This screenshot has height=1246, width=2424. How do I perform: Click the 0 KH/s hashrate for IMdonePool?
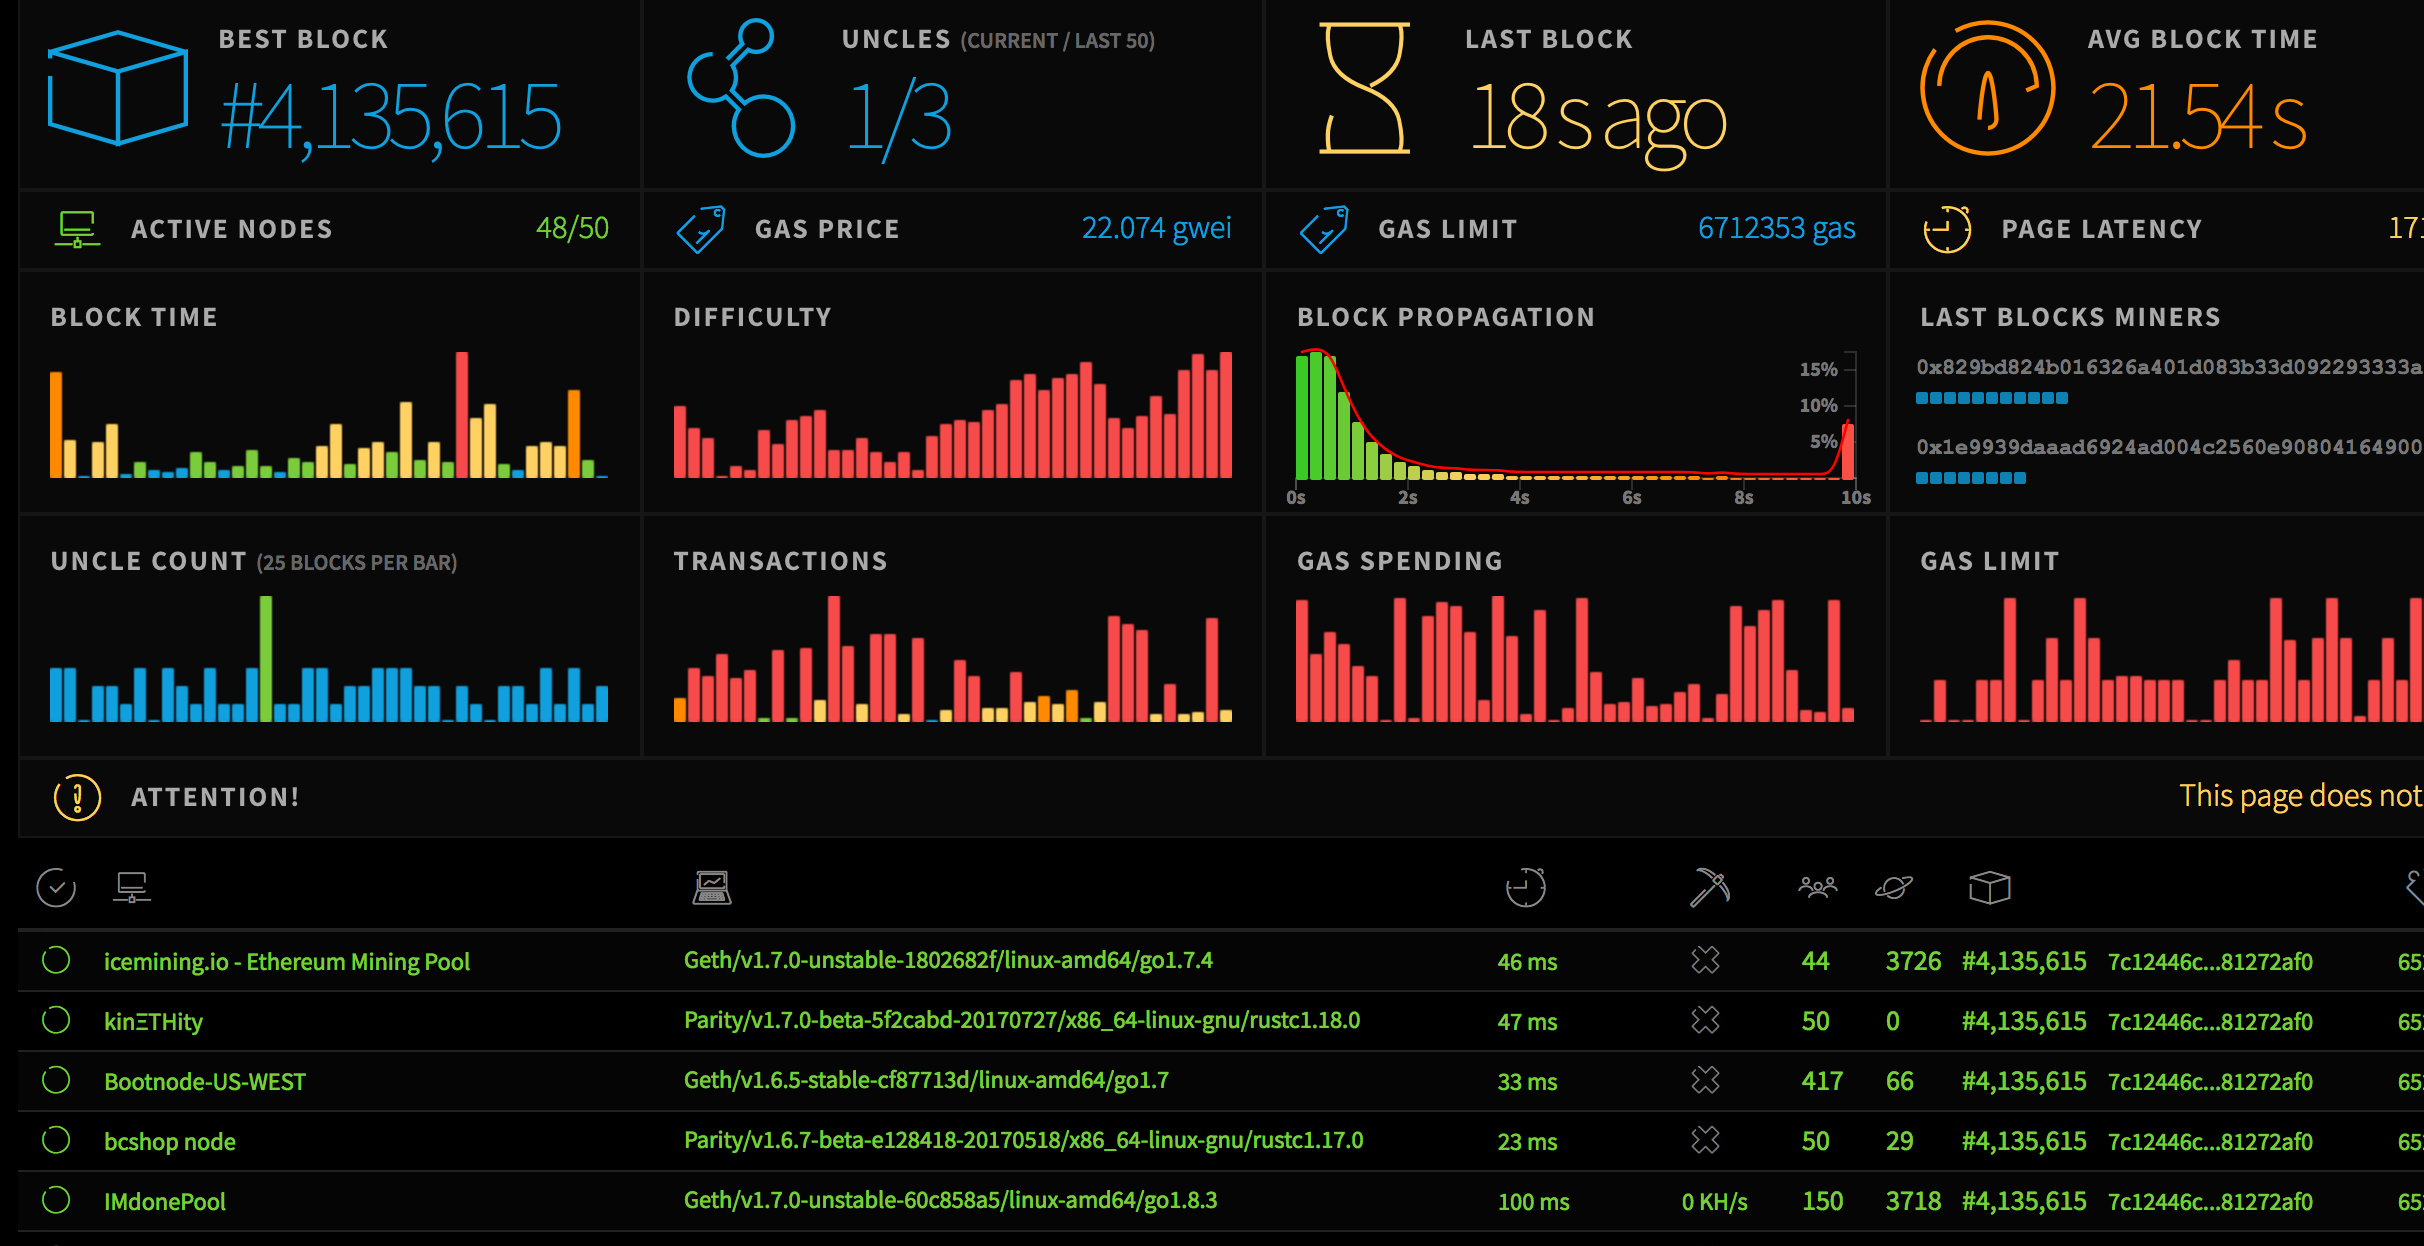[x=1714, y=1202]
